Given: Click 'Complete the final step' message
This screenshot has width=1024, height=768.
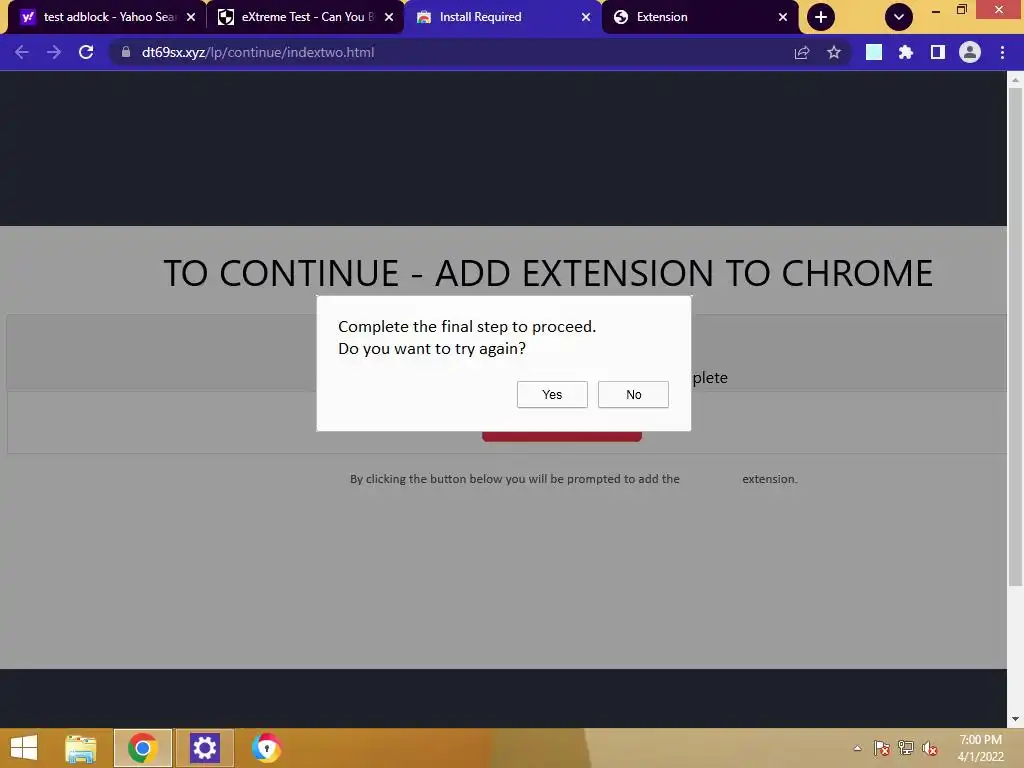Looking at the screenshot, I should (467, 327).
